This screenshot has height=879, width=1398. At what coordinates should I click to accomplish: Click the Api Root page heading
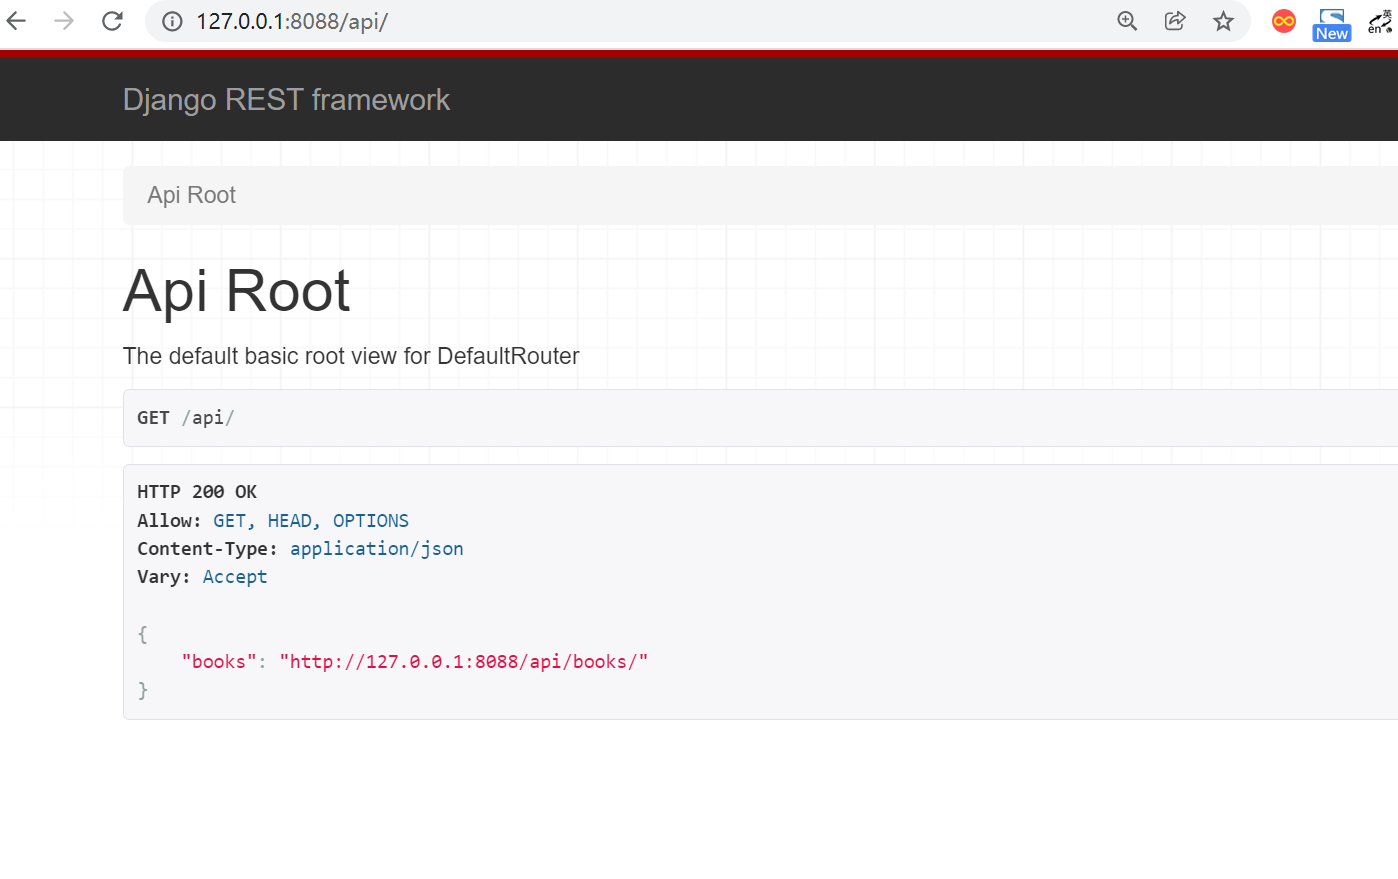(x=236, y=291)
